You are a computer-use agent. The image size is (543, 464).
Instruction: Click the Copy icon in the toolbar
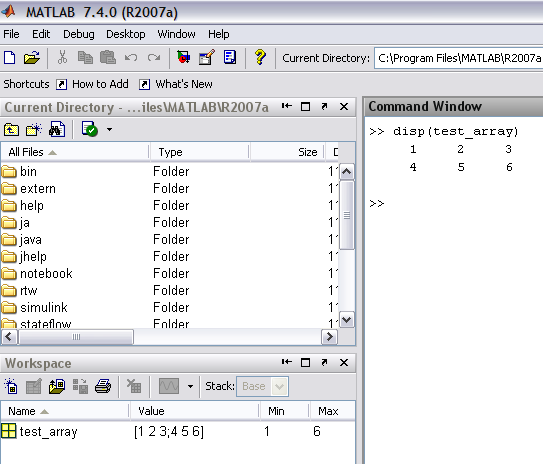coord(85,57)
